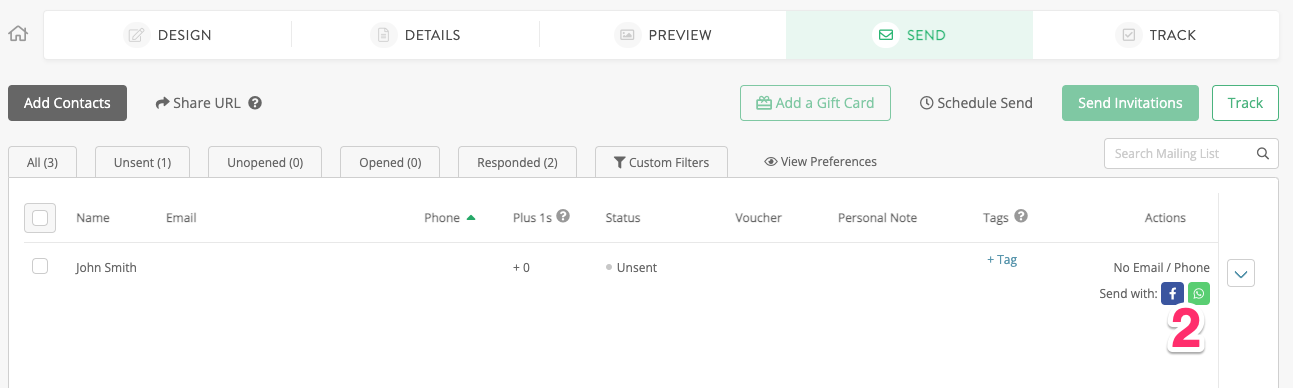Open the Plus 1s help tooltip icon

coord(563,216)
